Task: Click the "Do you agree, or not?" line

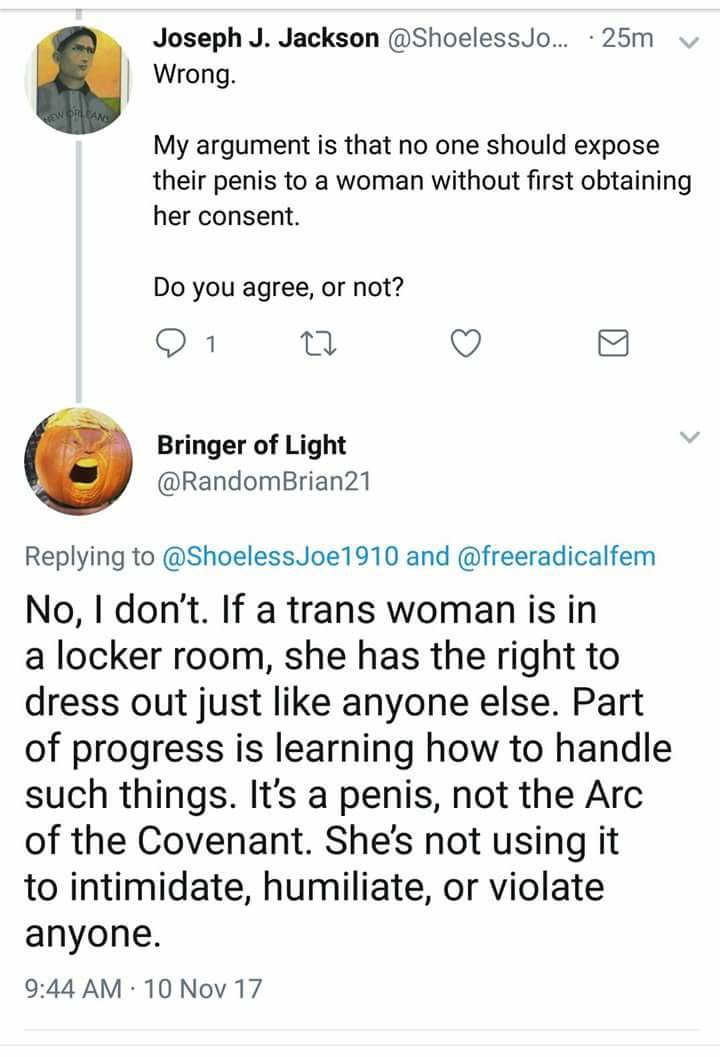Action: tap(278, 287)
